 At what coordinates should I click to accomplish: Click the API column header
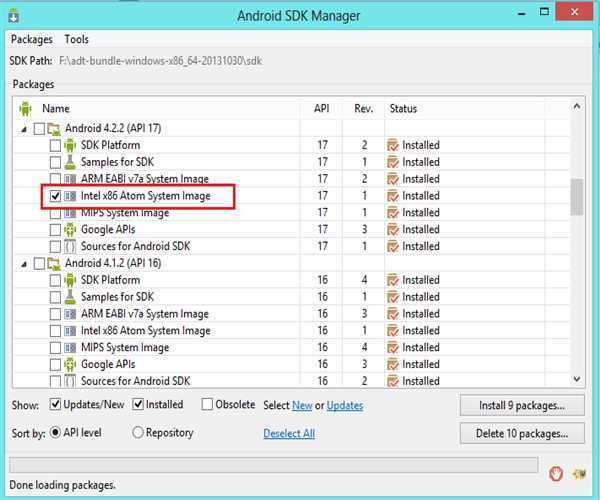[x=321, y=109]
